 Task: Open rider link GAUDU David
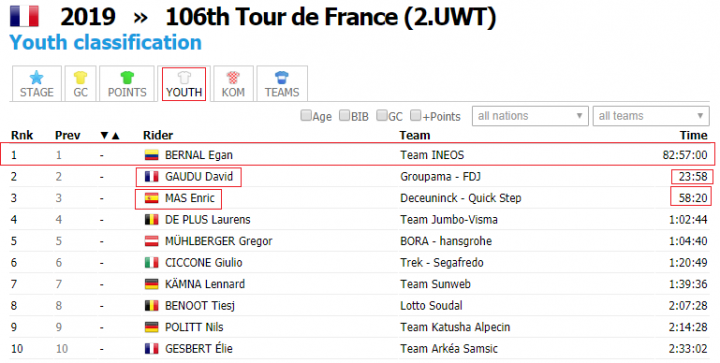tap(199, 177)
